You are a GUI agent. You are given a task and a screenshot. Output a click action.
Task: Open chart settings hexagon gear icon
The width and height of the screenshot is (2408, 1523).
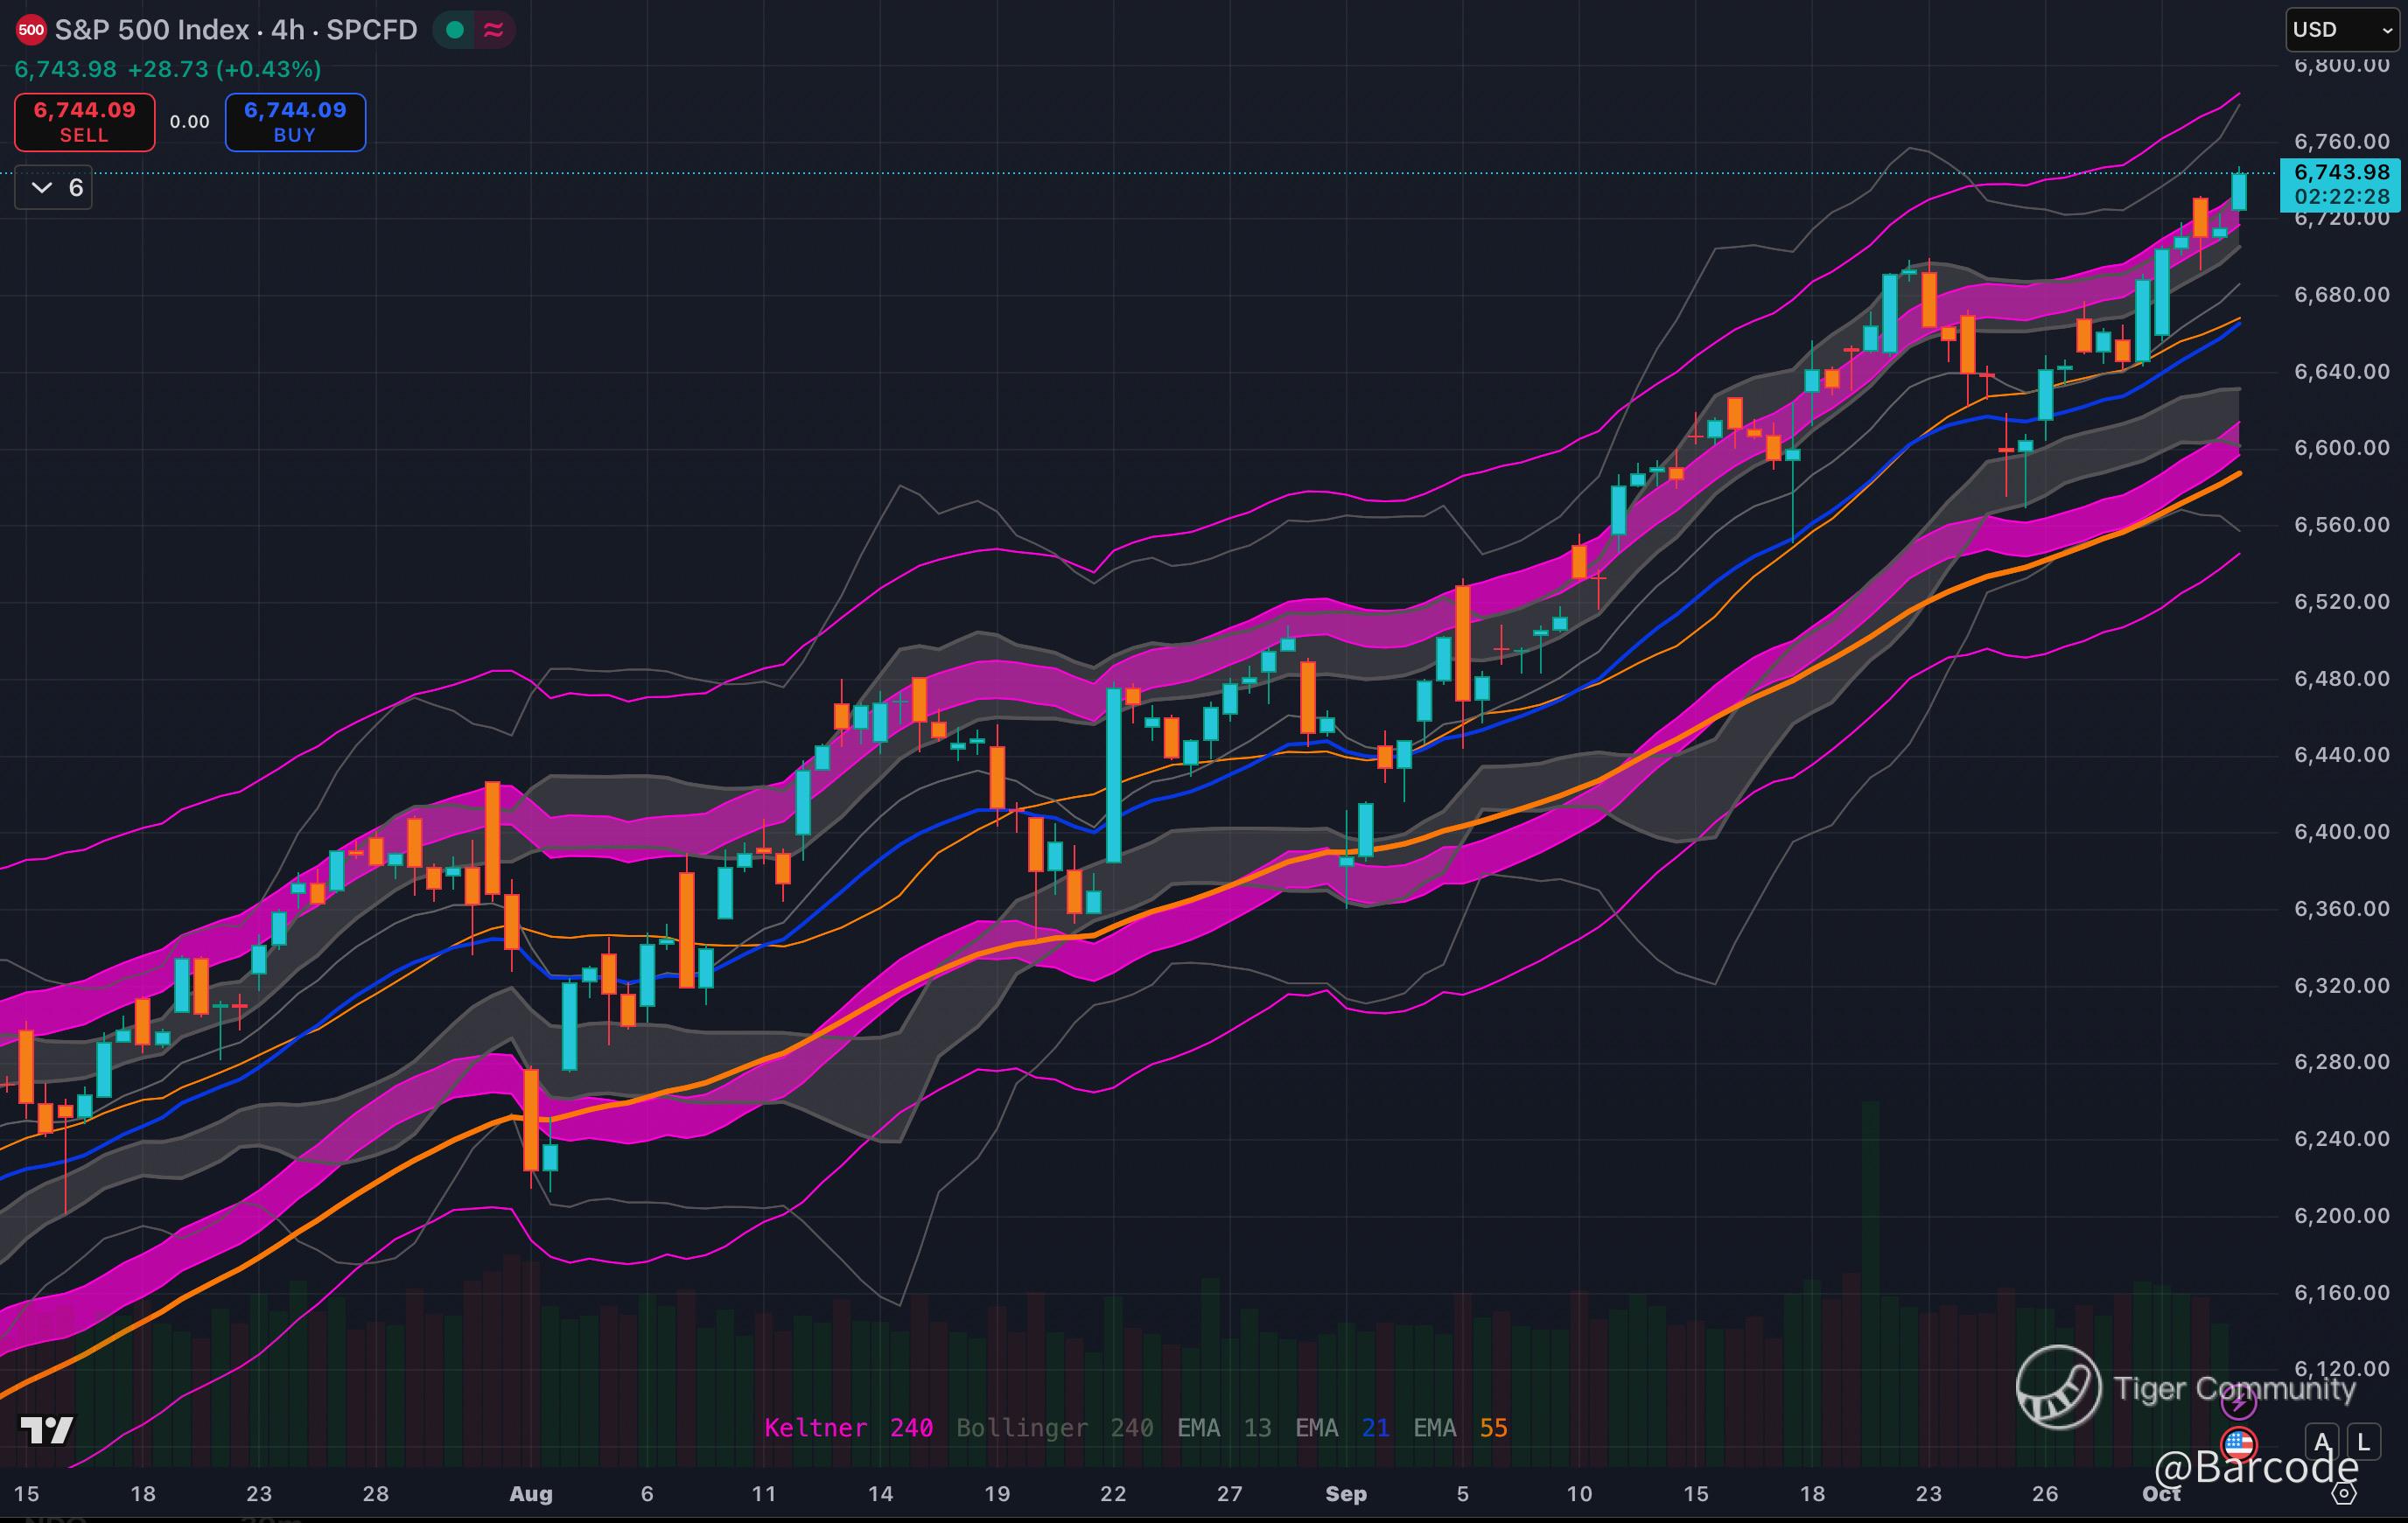(x=2344, y=1493)
